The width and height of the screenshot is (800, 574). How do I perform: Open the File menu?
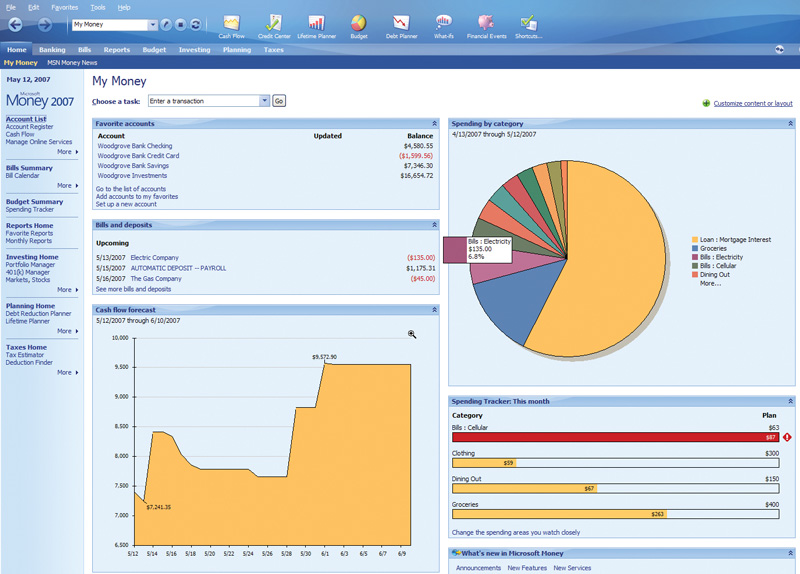click(x=11, y=7)
